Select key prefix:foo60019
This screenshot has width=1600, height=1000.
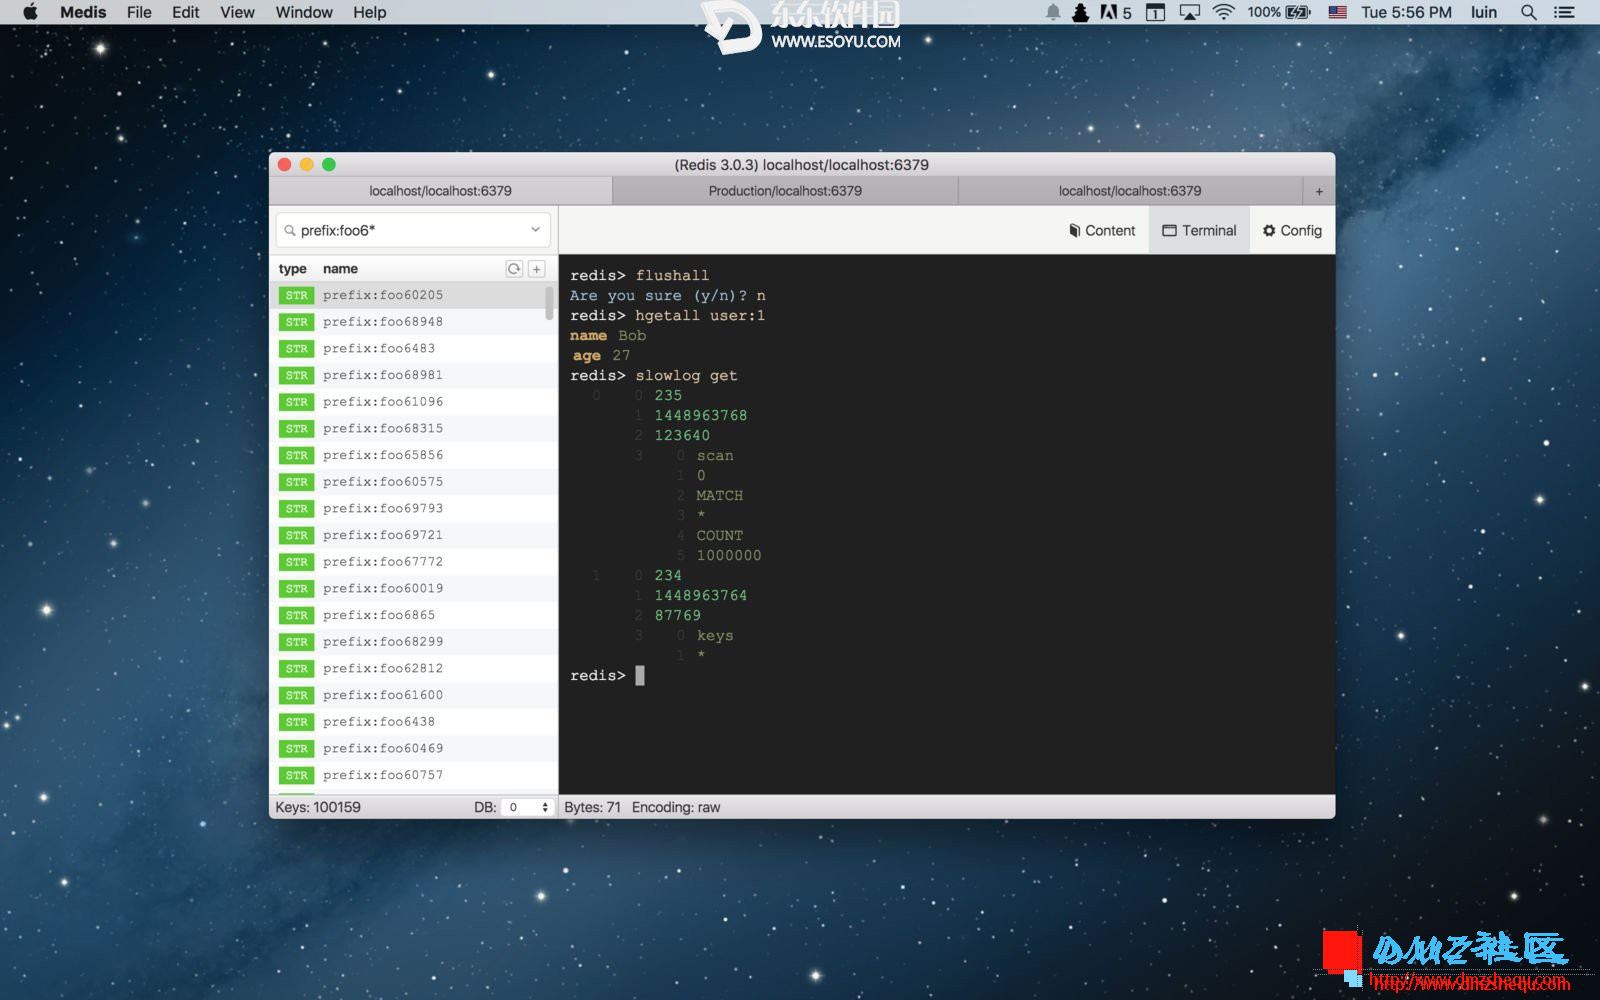[414, 589]
